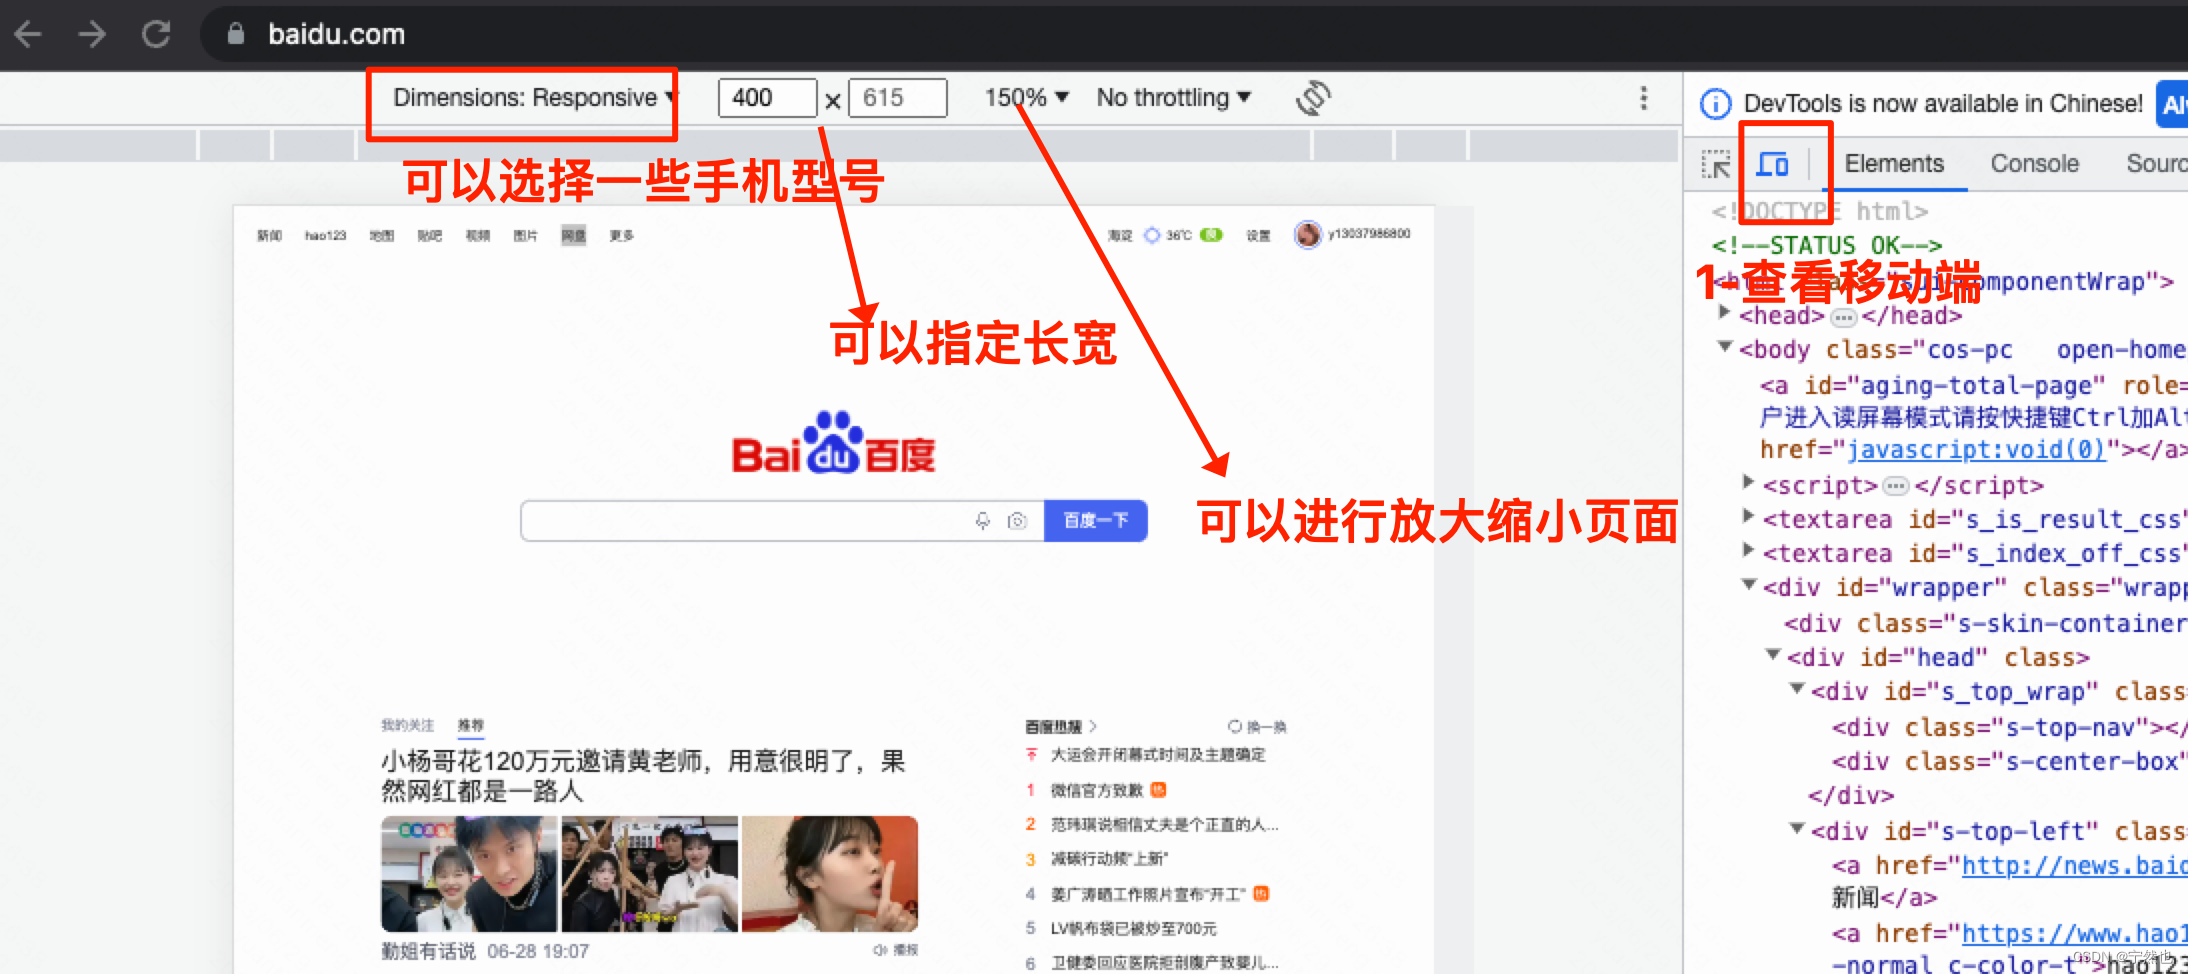Open hot search item LV帆布袋已被炒至700元
Viewport: 2188px width, 974px height.
point(1133,929)
